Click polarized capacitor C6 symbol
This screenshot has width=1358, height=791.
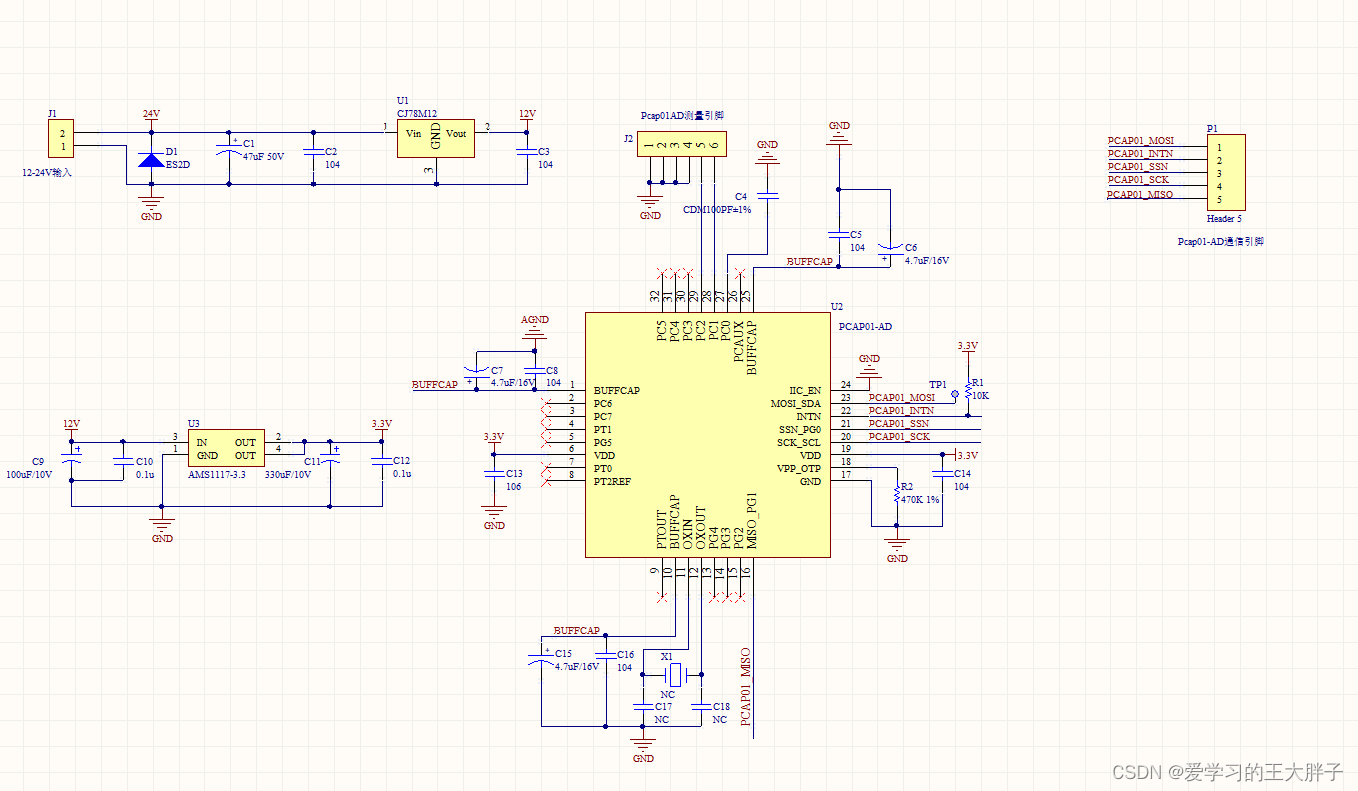889,250
